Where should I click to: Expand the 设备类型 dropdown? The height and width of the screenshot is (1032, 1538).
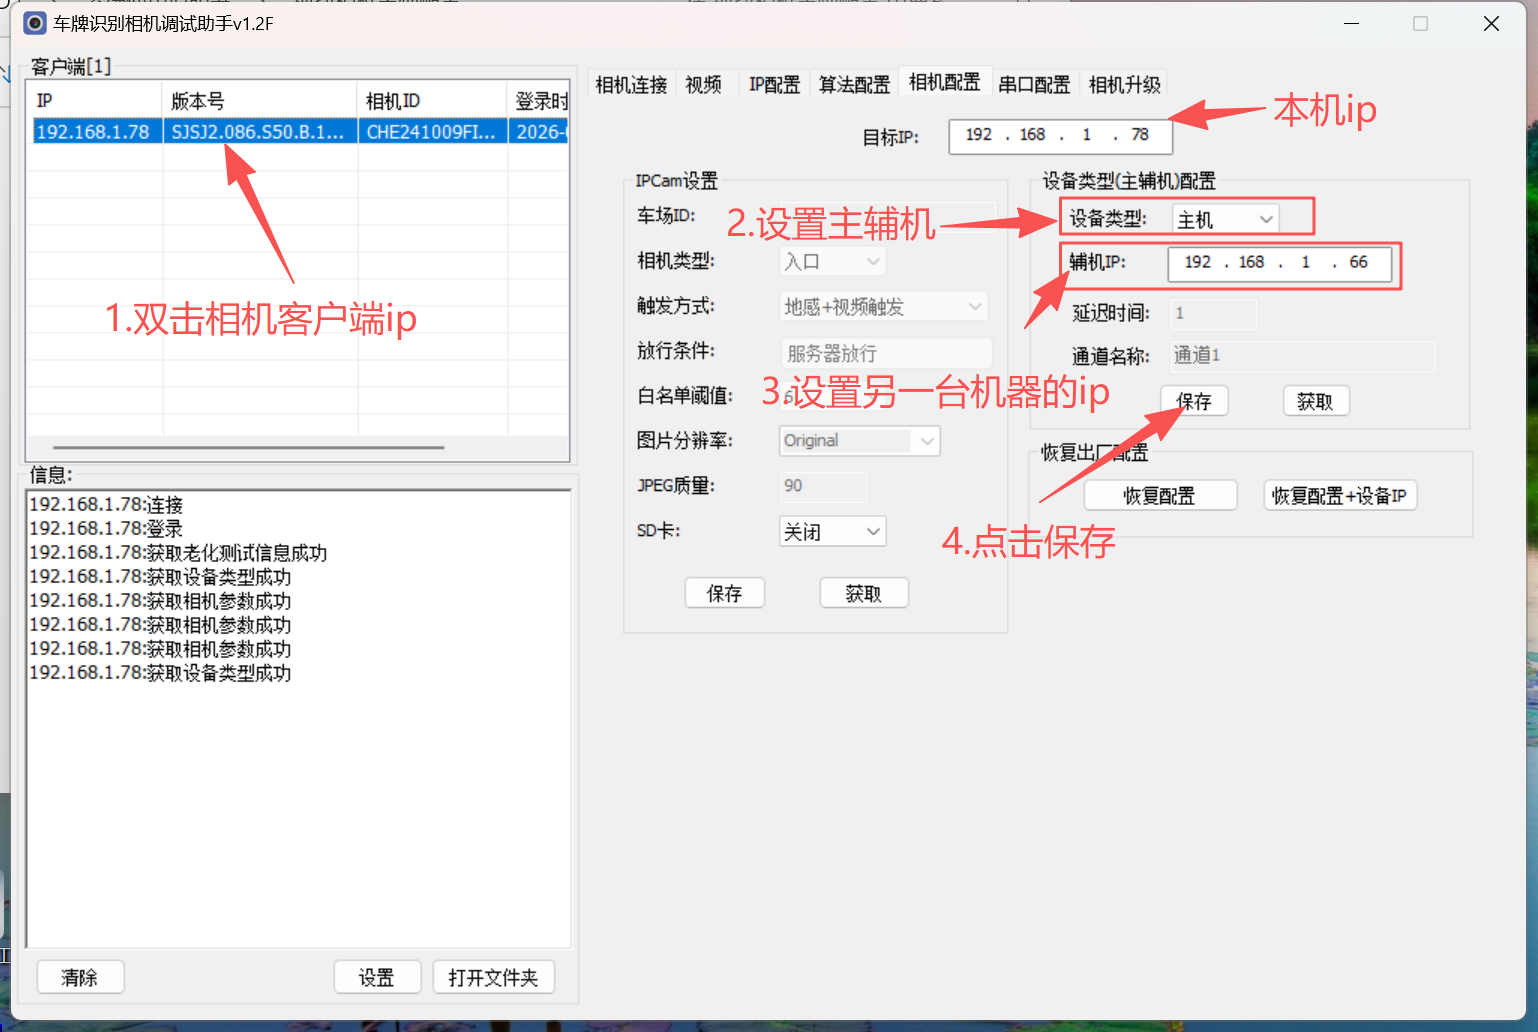pos(1225,219)
